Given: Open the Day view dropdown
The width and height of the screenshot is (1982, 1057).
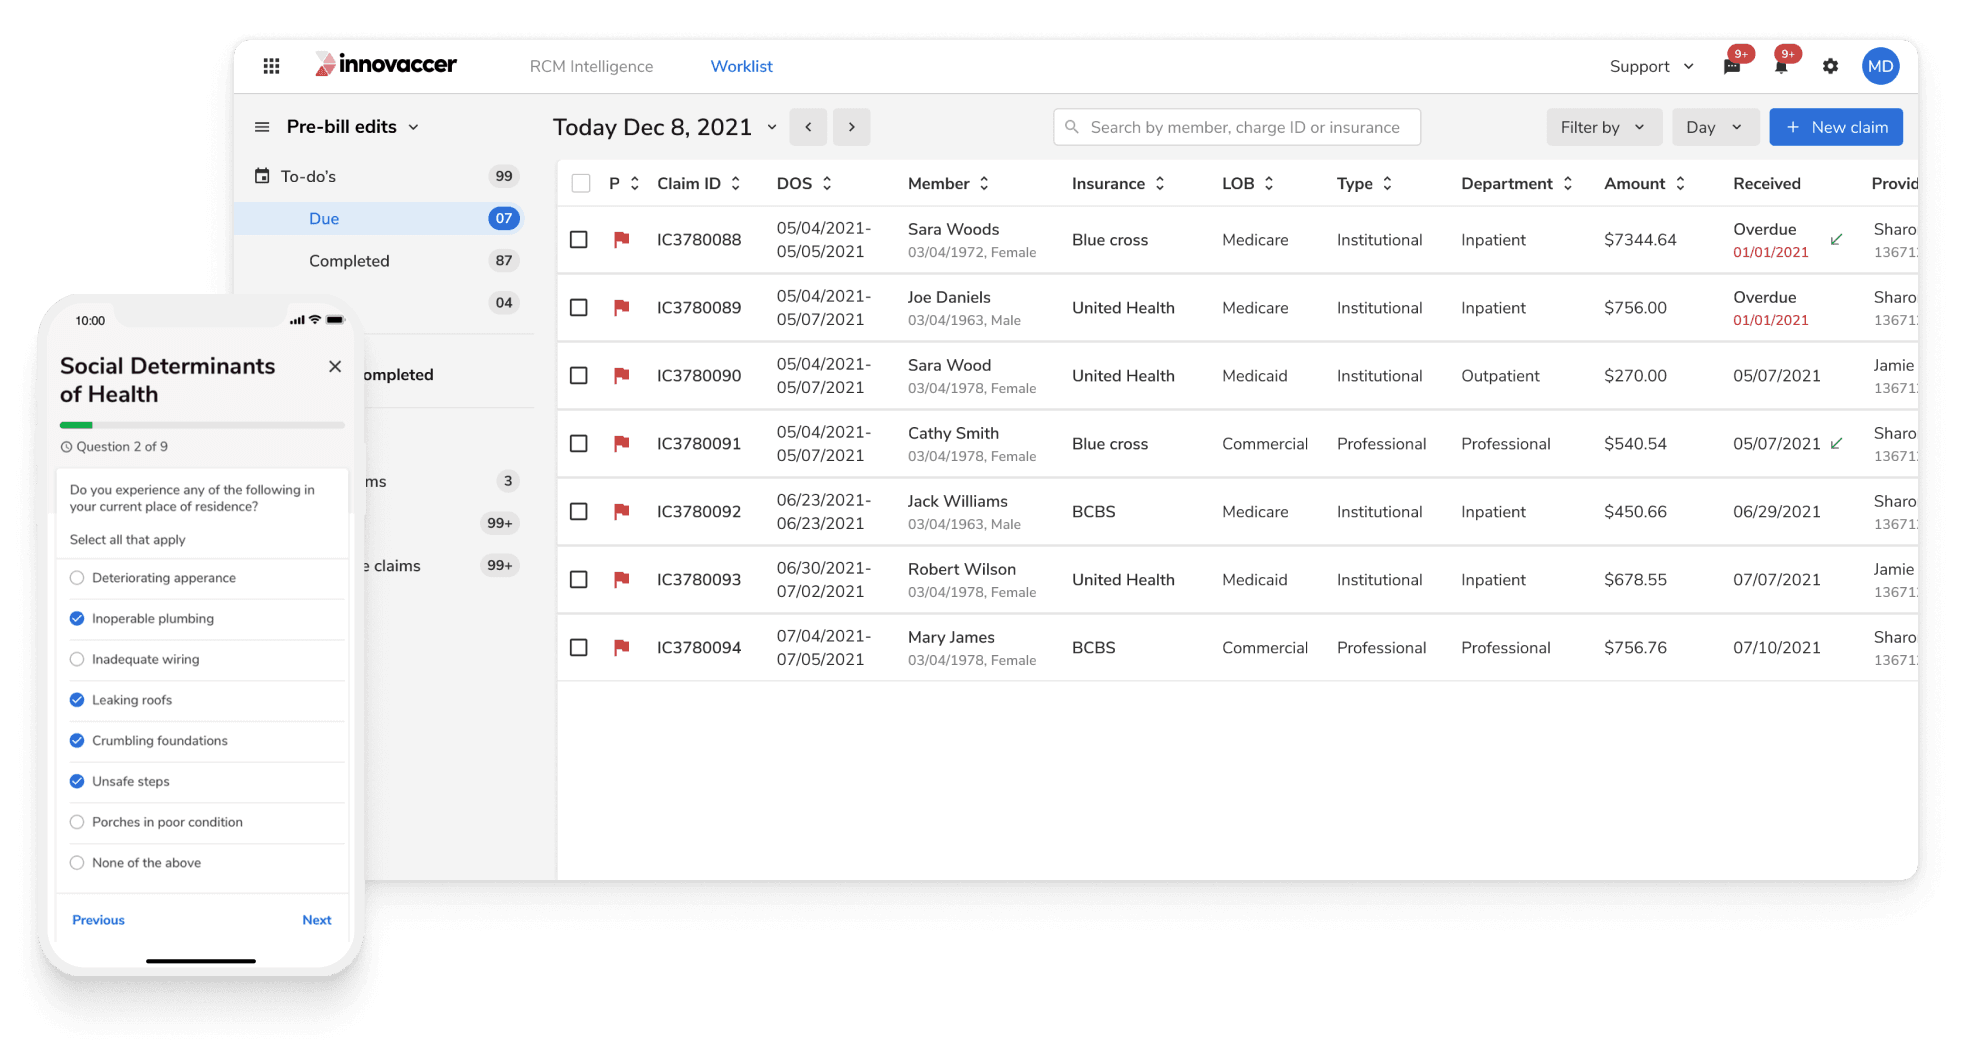Looking at the screenshot, I should (x=1715, y=127).
